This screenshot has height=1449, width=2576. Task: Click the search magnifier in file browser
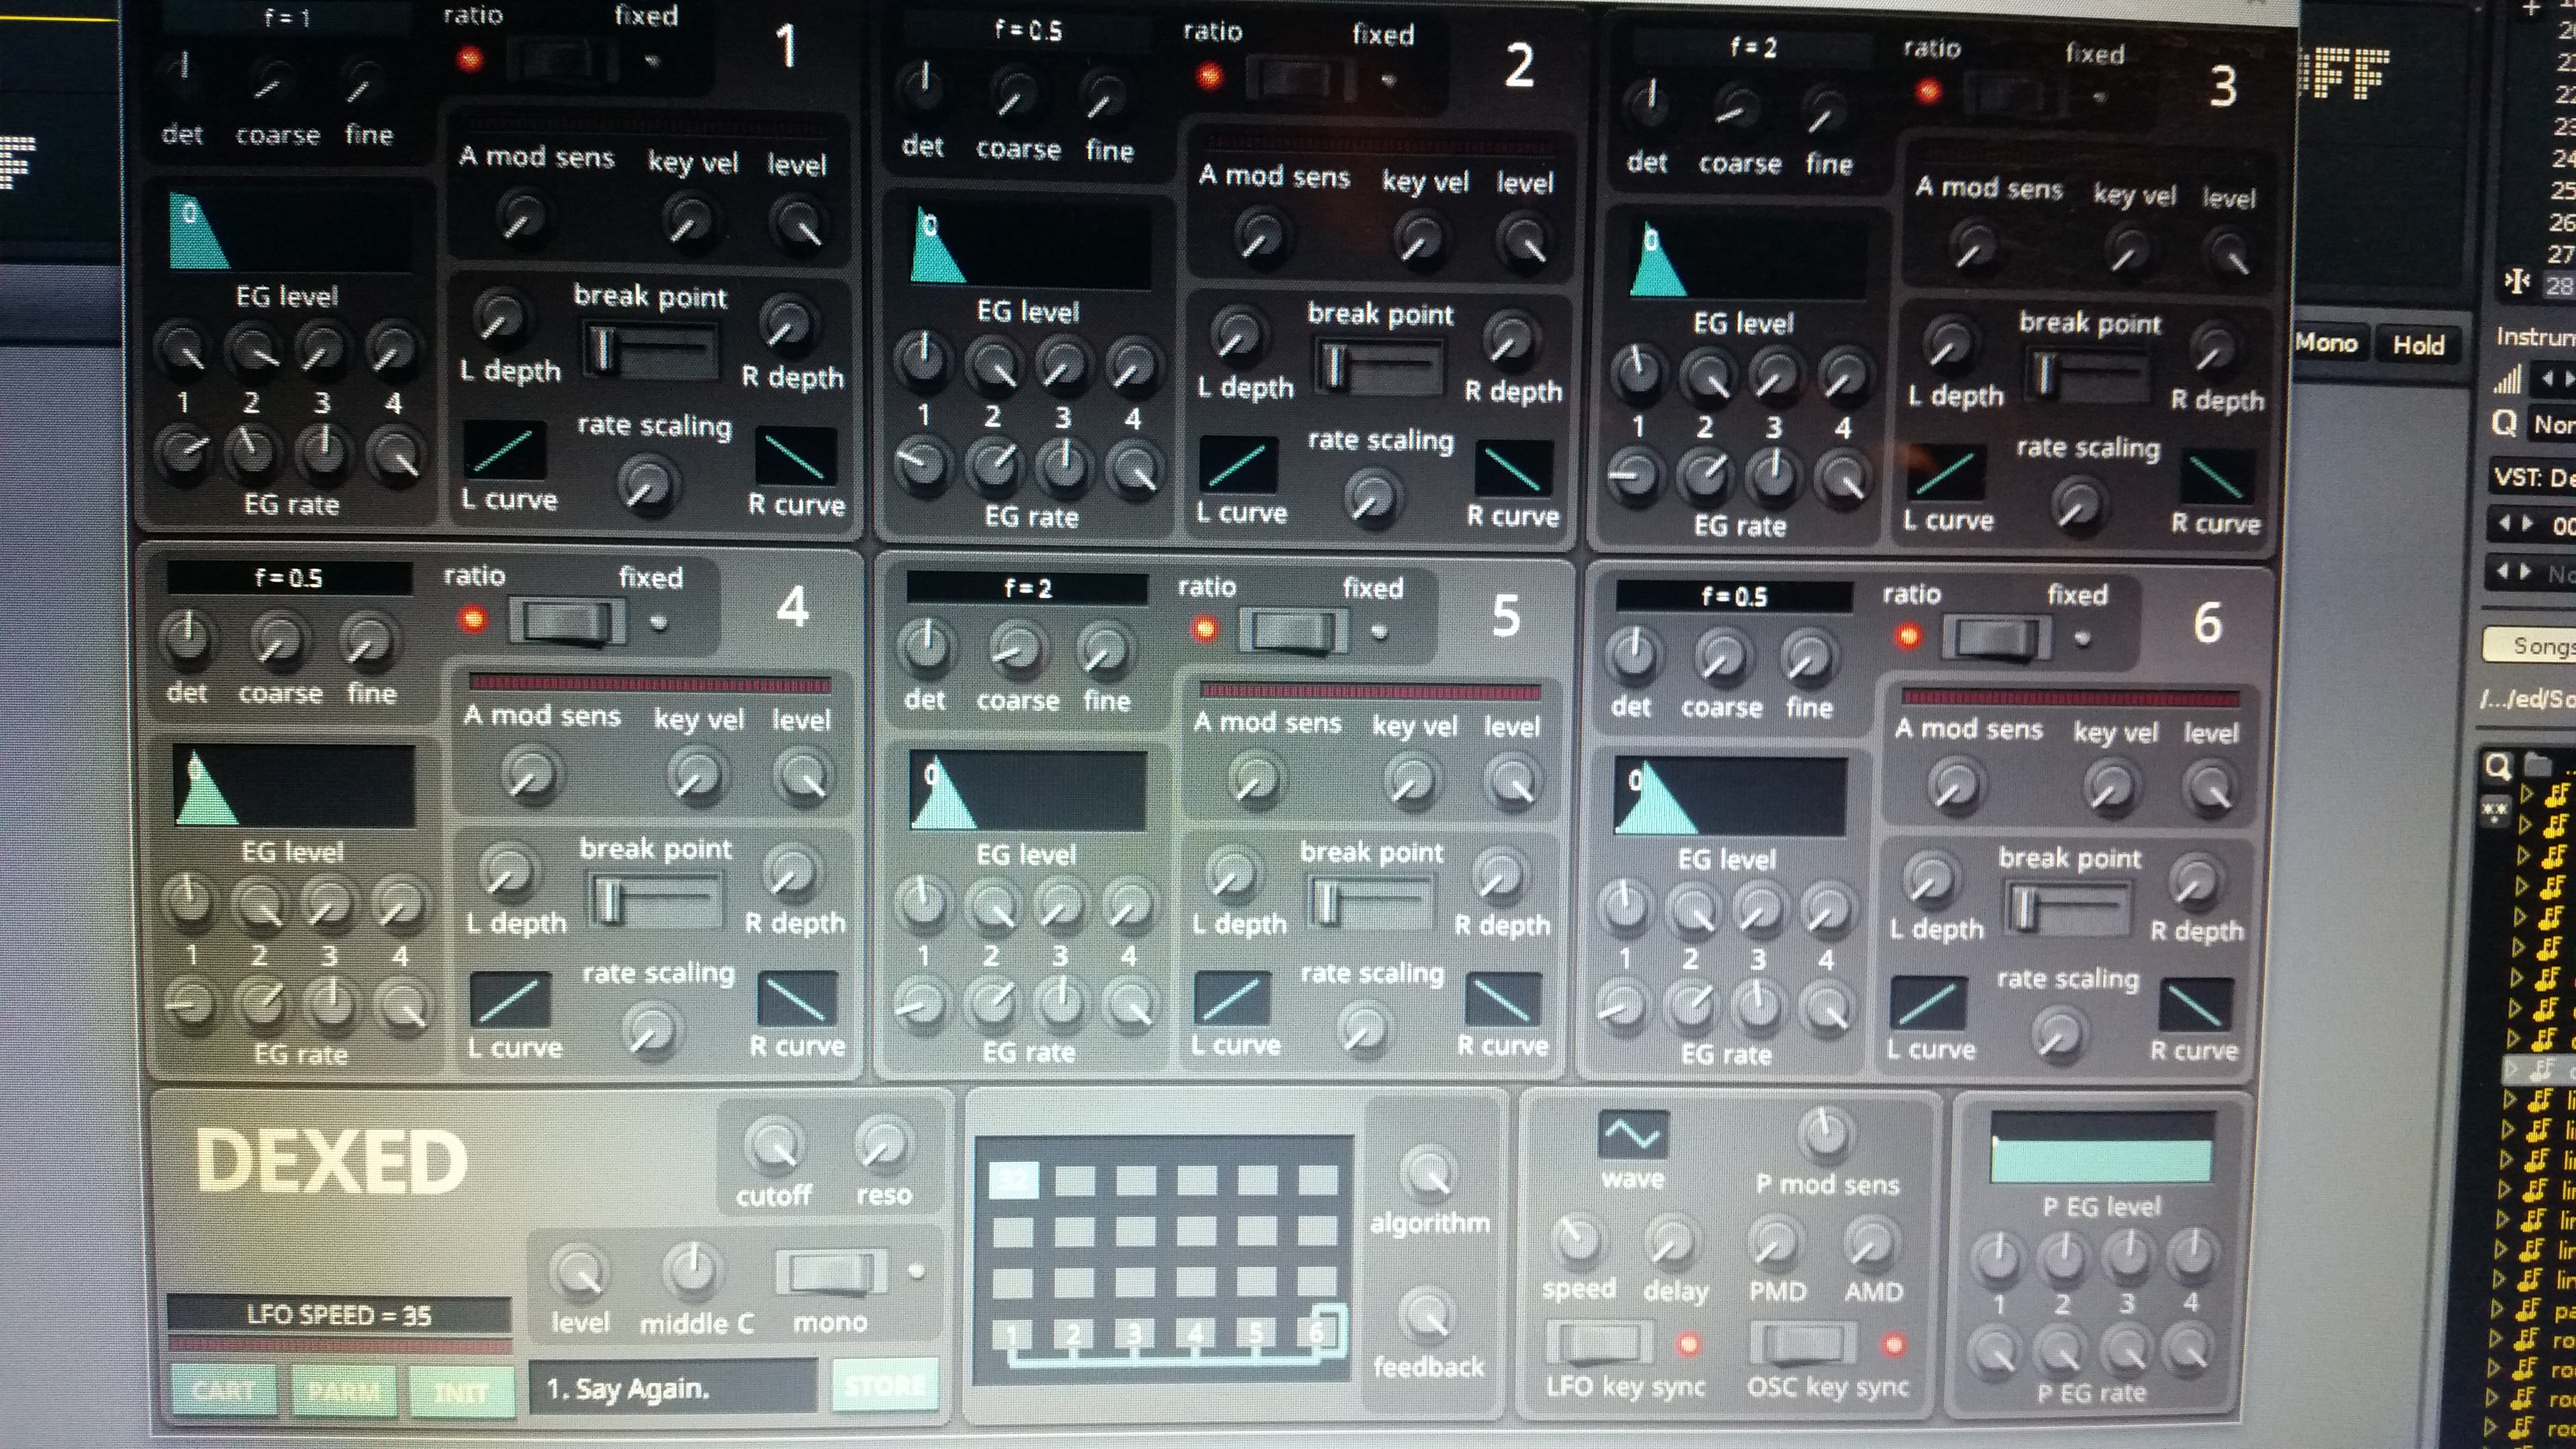(2498, 767)
